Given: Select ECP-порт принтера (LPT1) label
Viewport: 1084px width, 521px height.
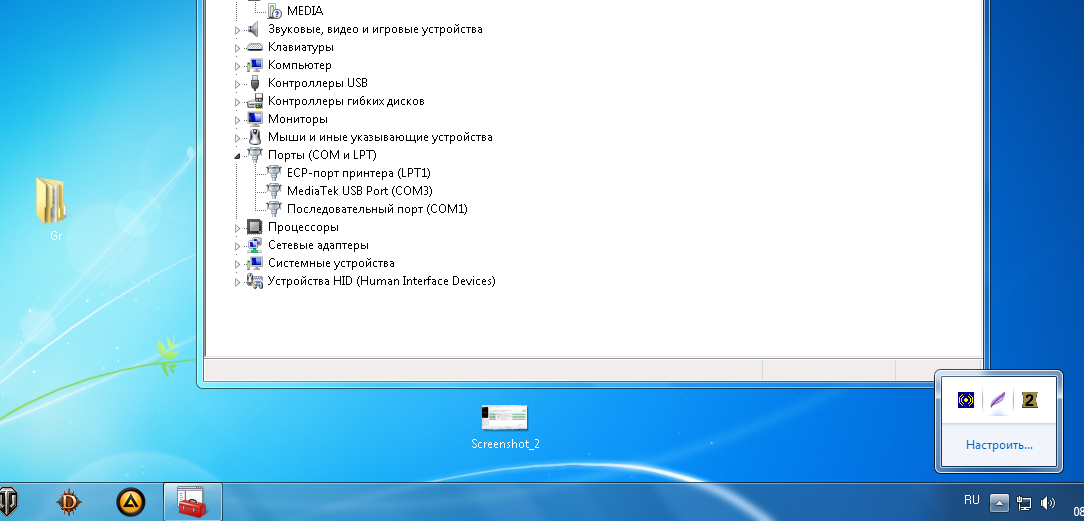Looking at the screenshot, I should pyautogui.click(x=359, y=173).
